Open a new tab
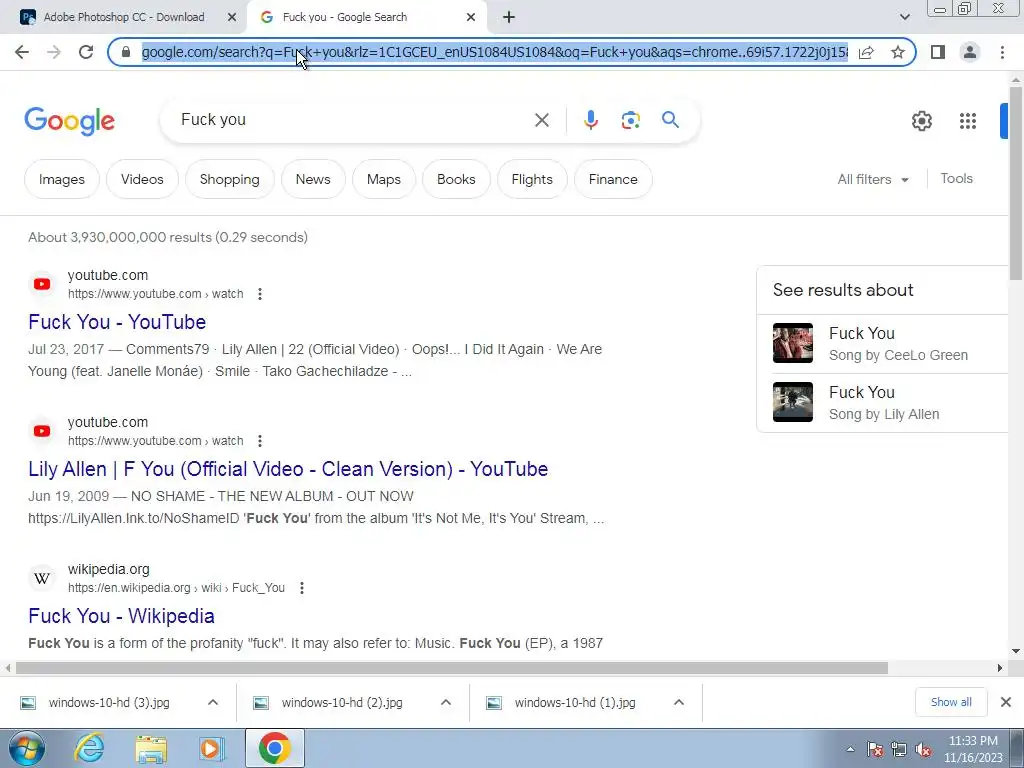The width and height of the screenshot is (1024, 768). coord(509,18)
